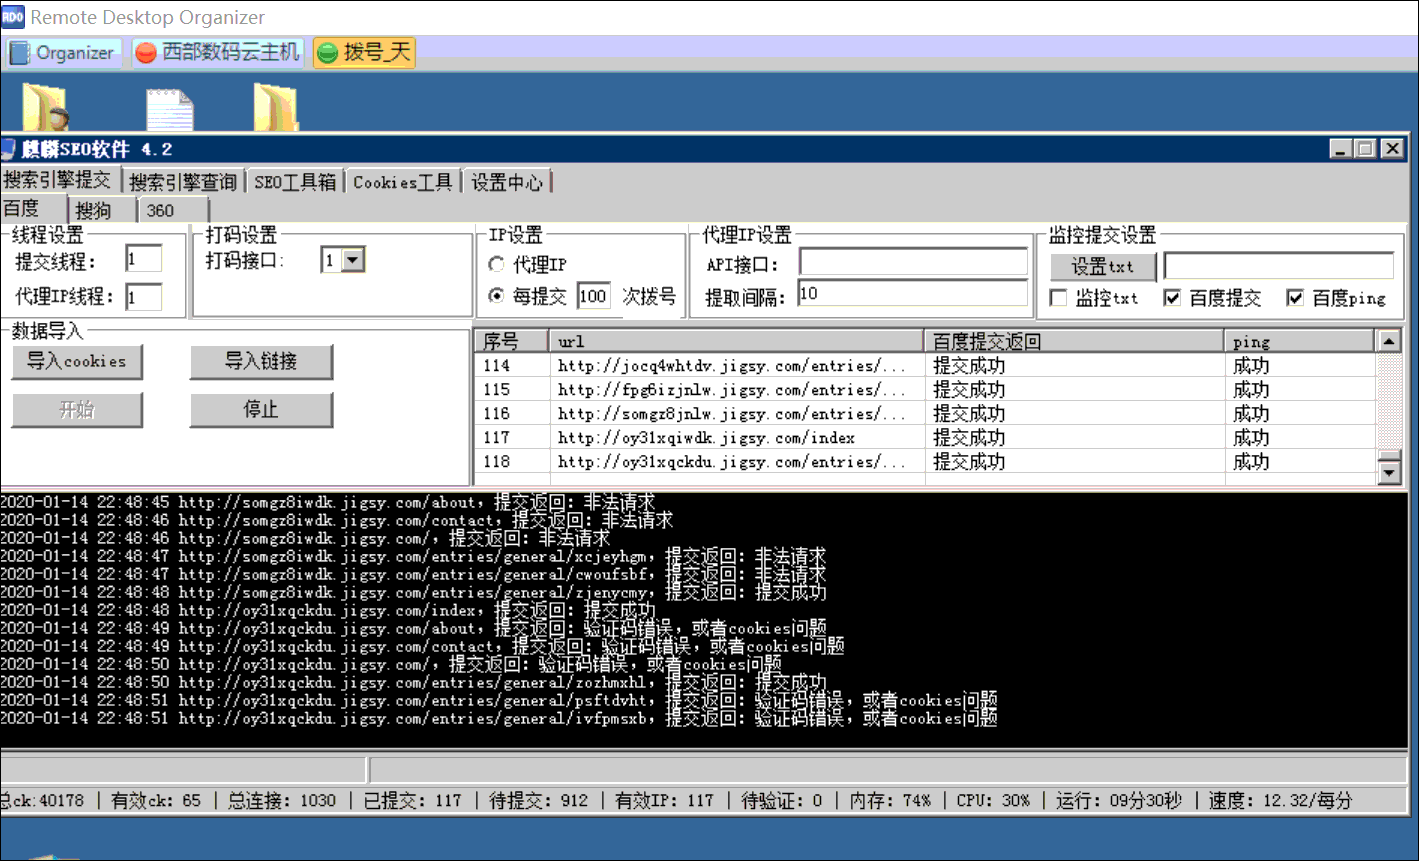Screen dimensions: 1419x861
Task: Click the 提交线程 input field
Action: pos(144,260)
